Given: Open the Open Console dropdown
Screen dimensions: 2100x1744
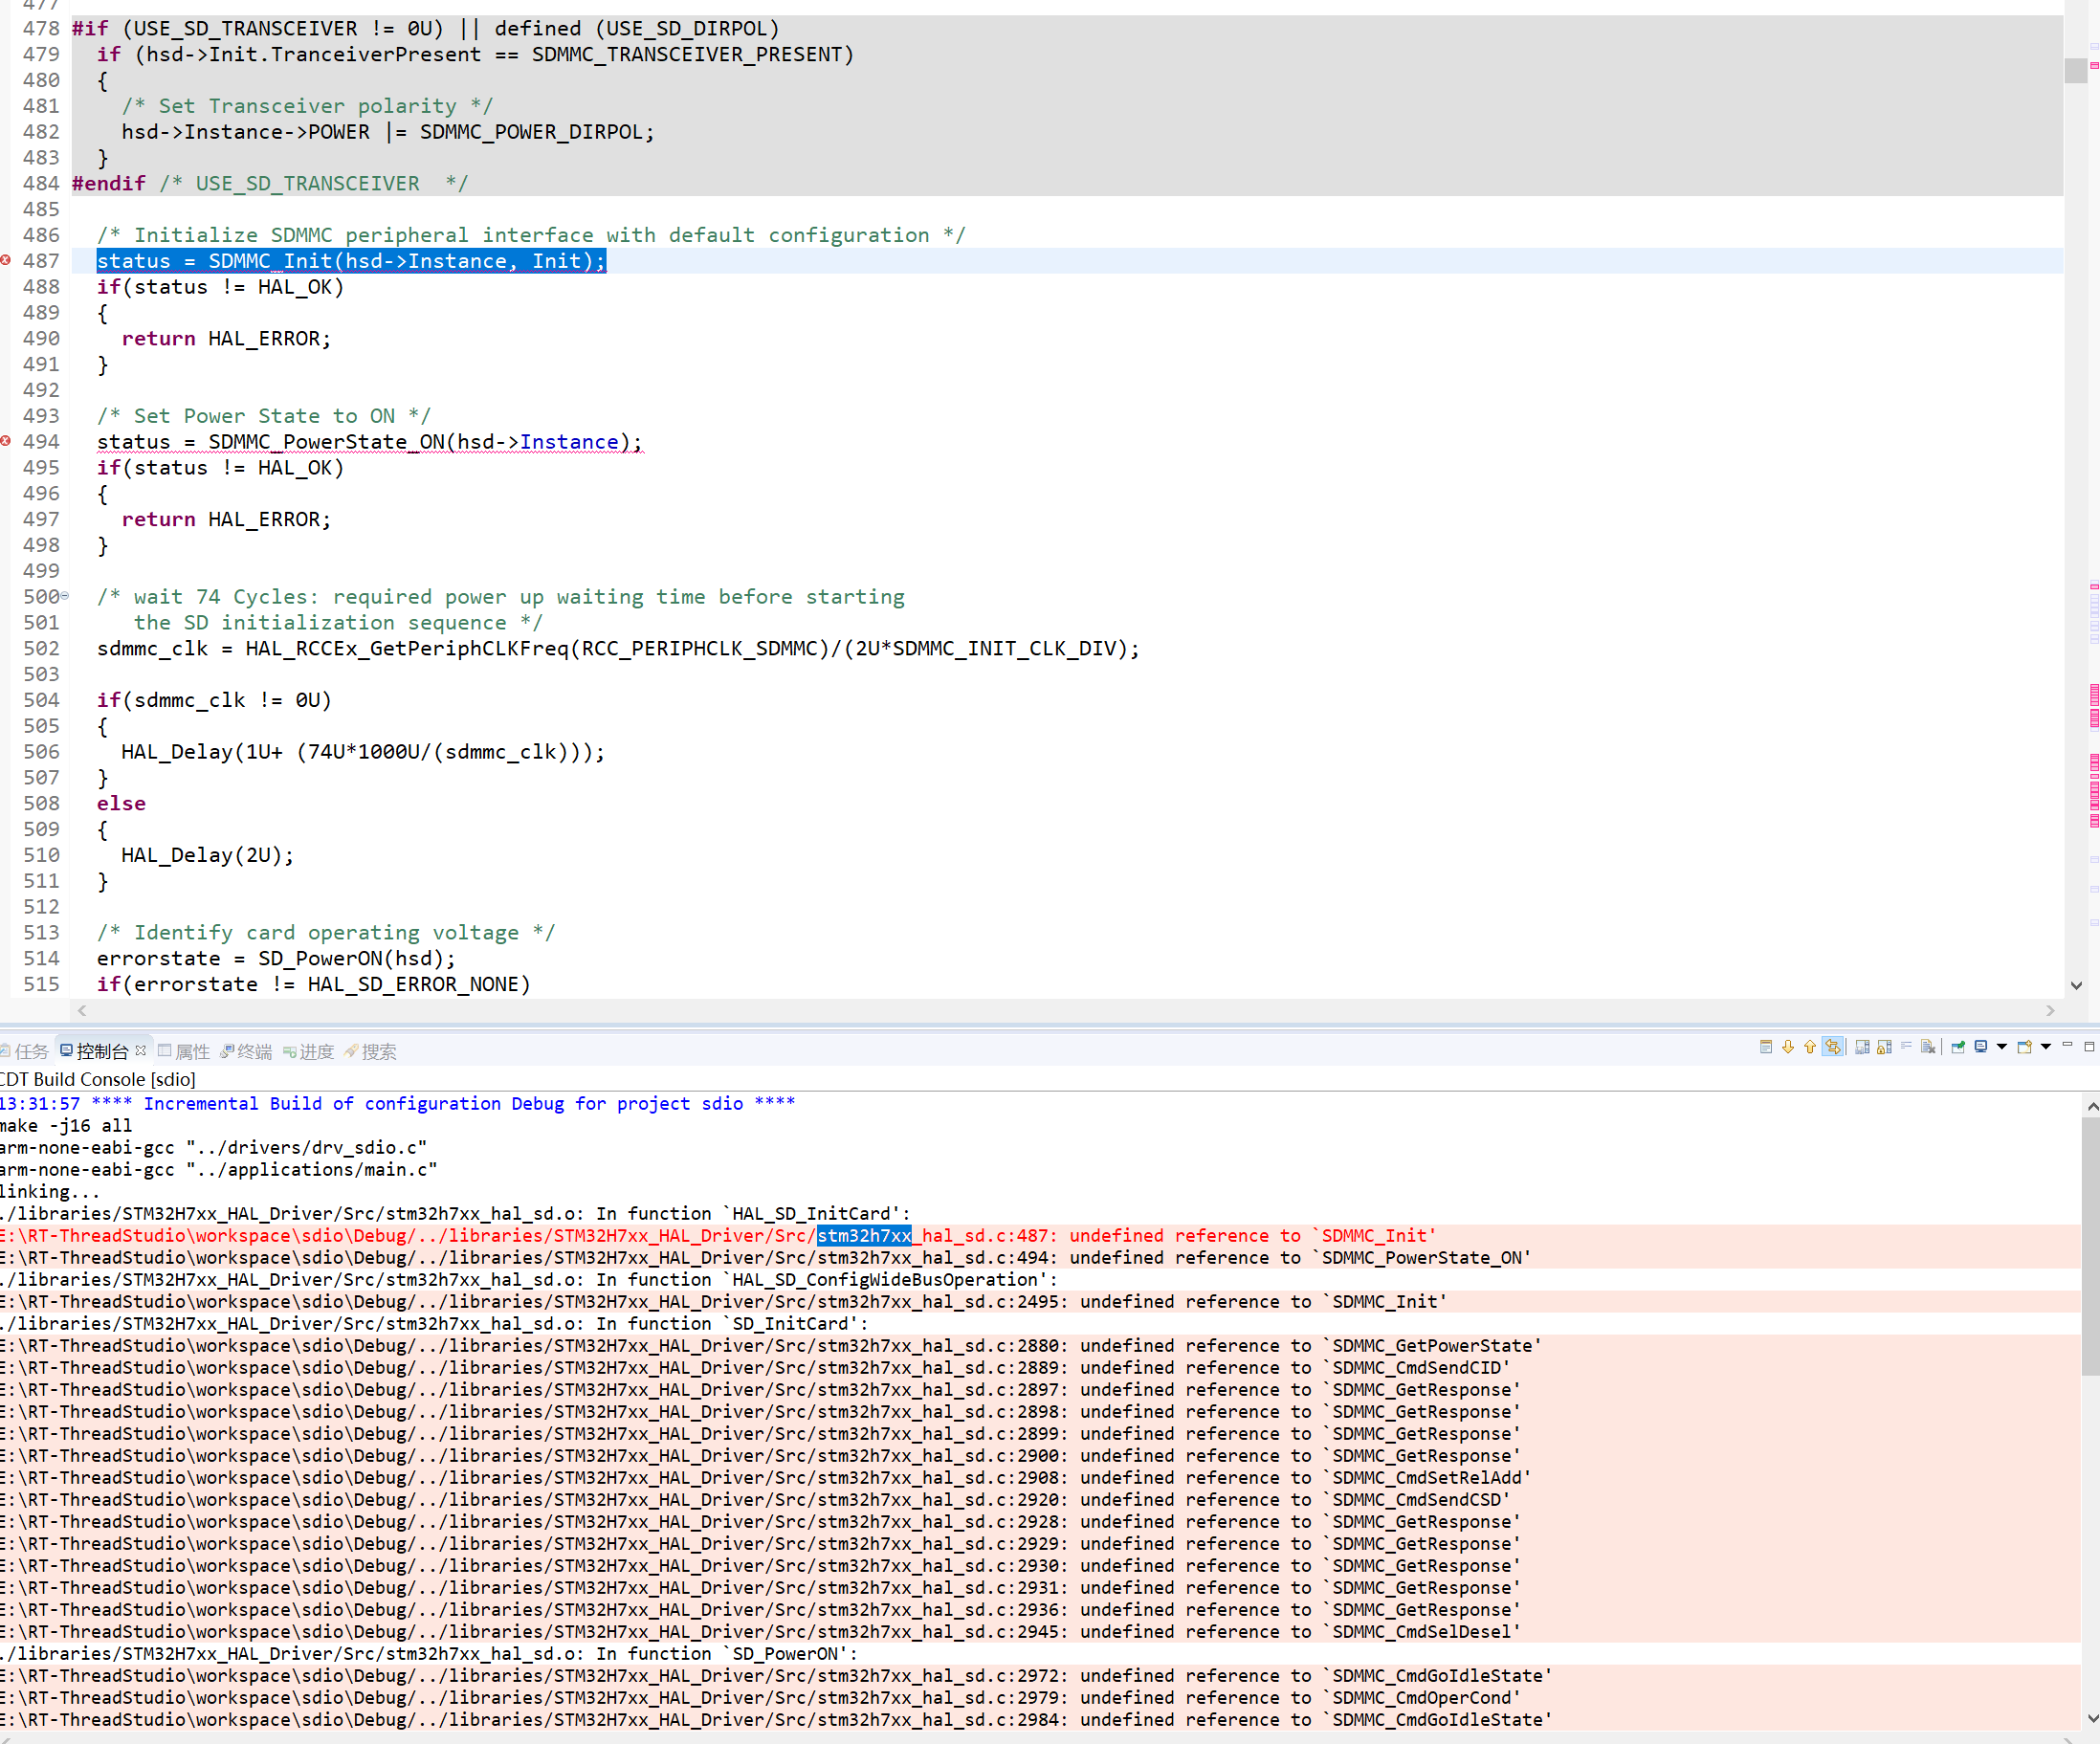Looking at the screenshot, I should [x=2046, y=1047].
